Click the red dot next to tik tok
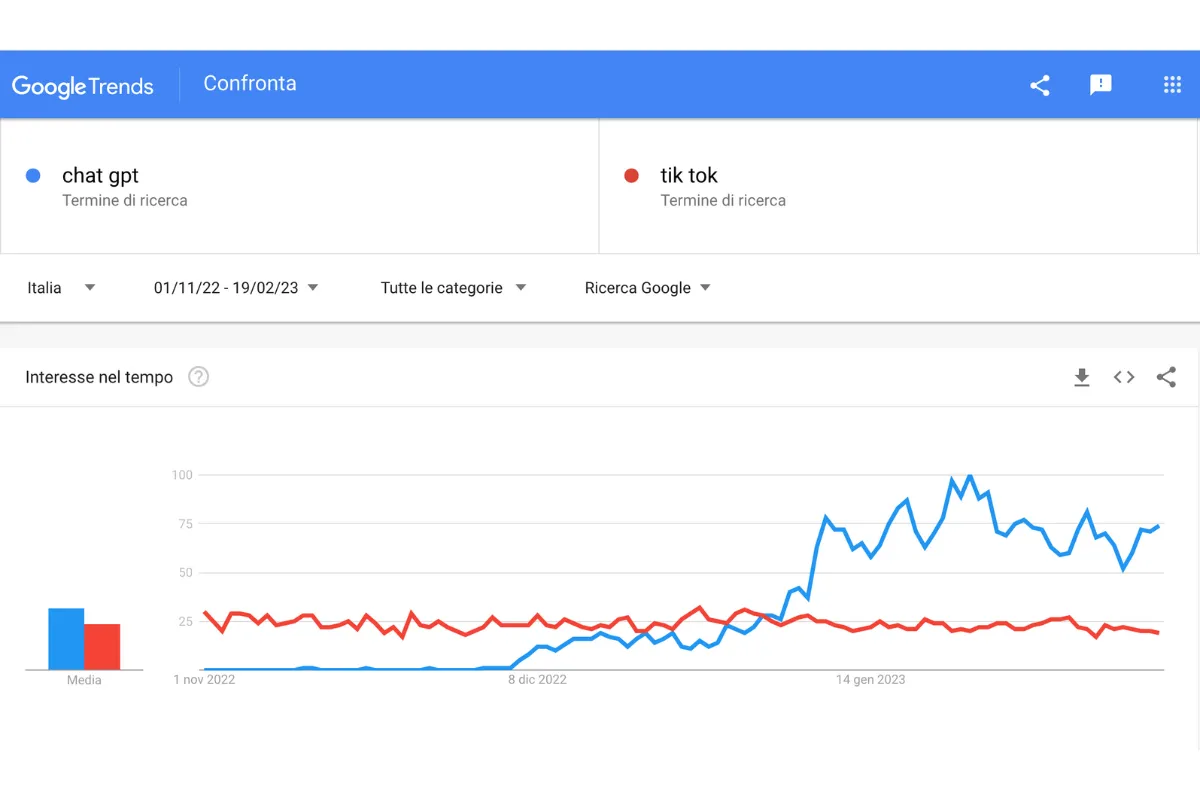The height and width of the screenshot is (800, 1200). pos(631,176)
